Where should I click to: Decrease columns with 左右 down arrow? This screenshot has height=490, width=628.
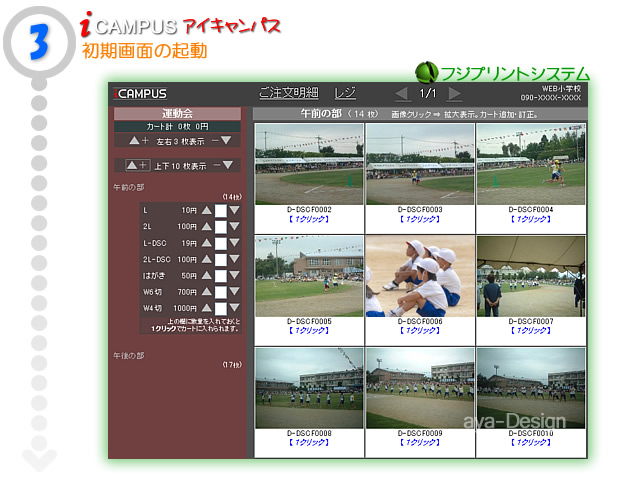pos(226,141)
